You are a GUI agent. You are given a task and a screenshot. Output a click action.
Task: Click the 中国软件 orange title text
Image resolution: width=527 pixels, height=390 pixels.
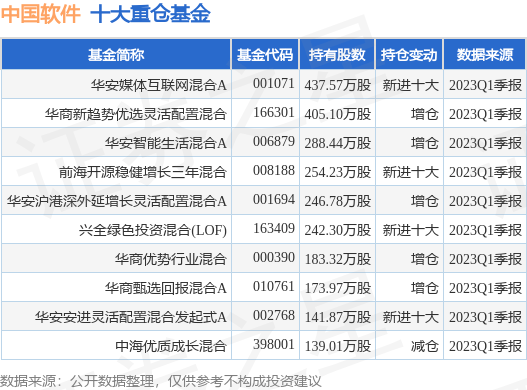coord(41,14)
